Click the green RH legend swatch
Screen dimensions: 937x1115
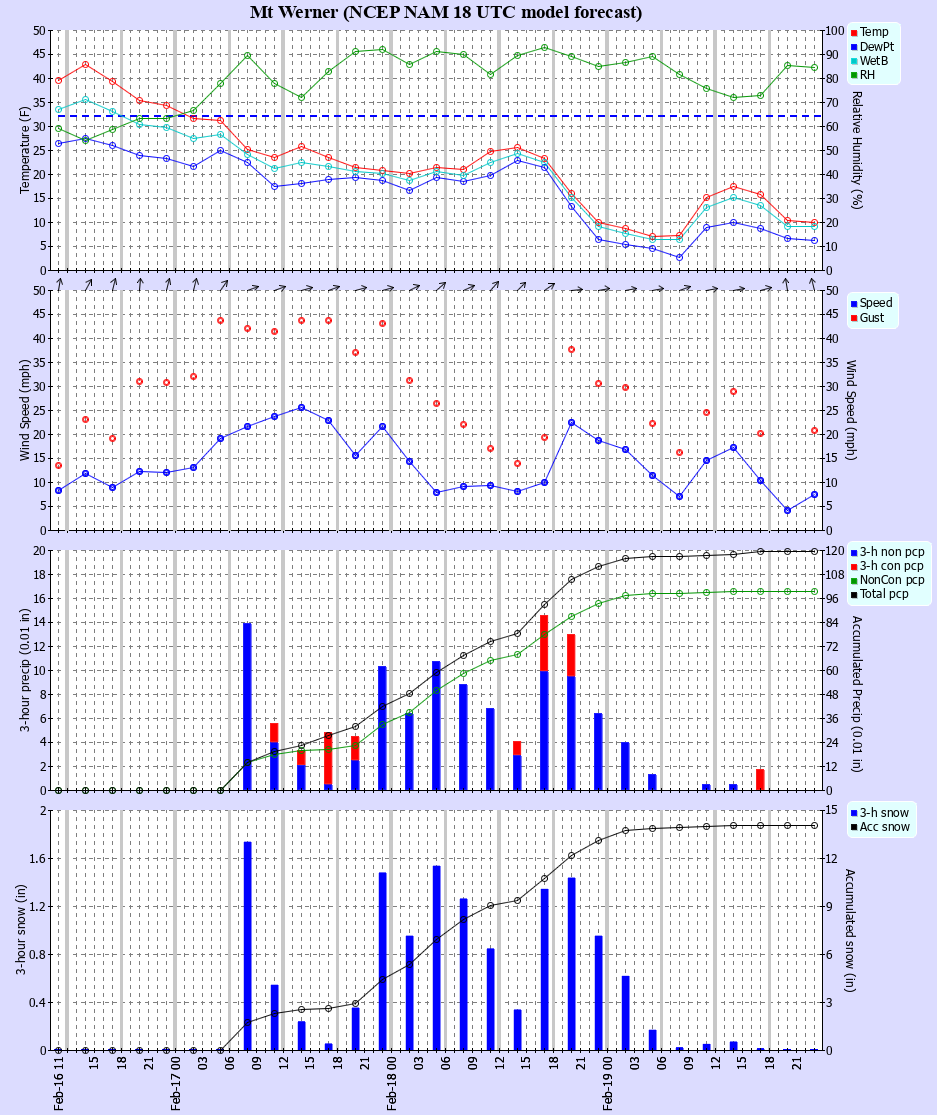[854, 75]
